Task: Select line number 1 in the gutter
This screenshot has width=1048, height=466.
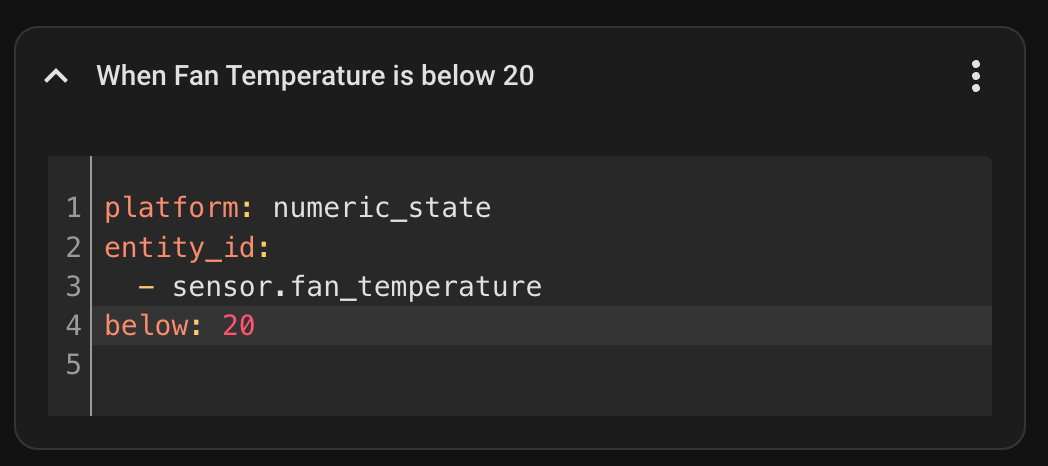Action: pos(74,208)
